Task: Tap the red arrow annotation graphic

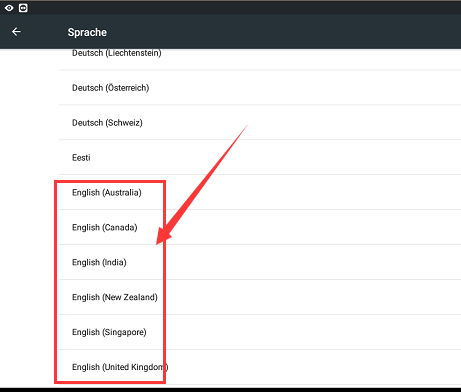Action: (x=202, y=185)
